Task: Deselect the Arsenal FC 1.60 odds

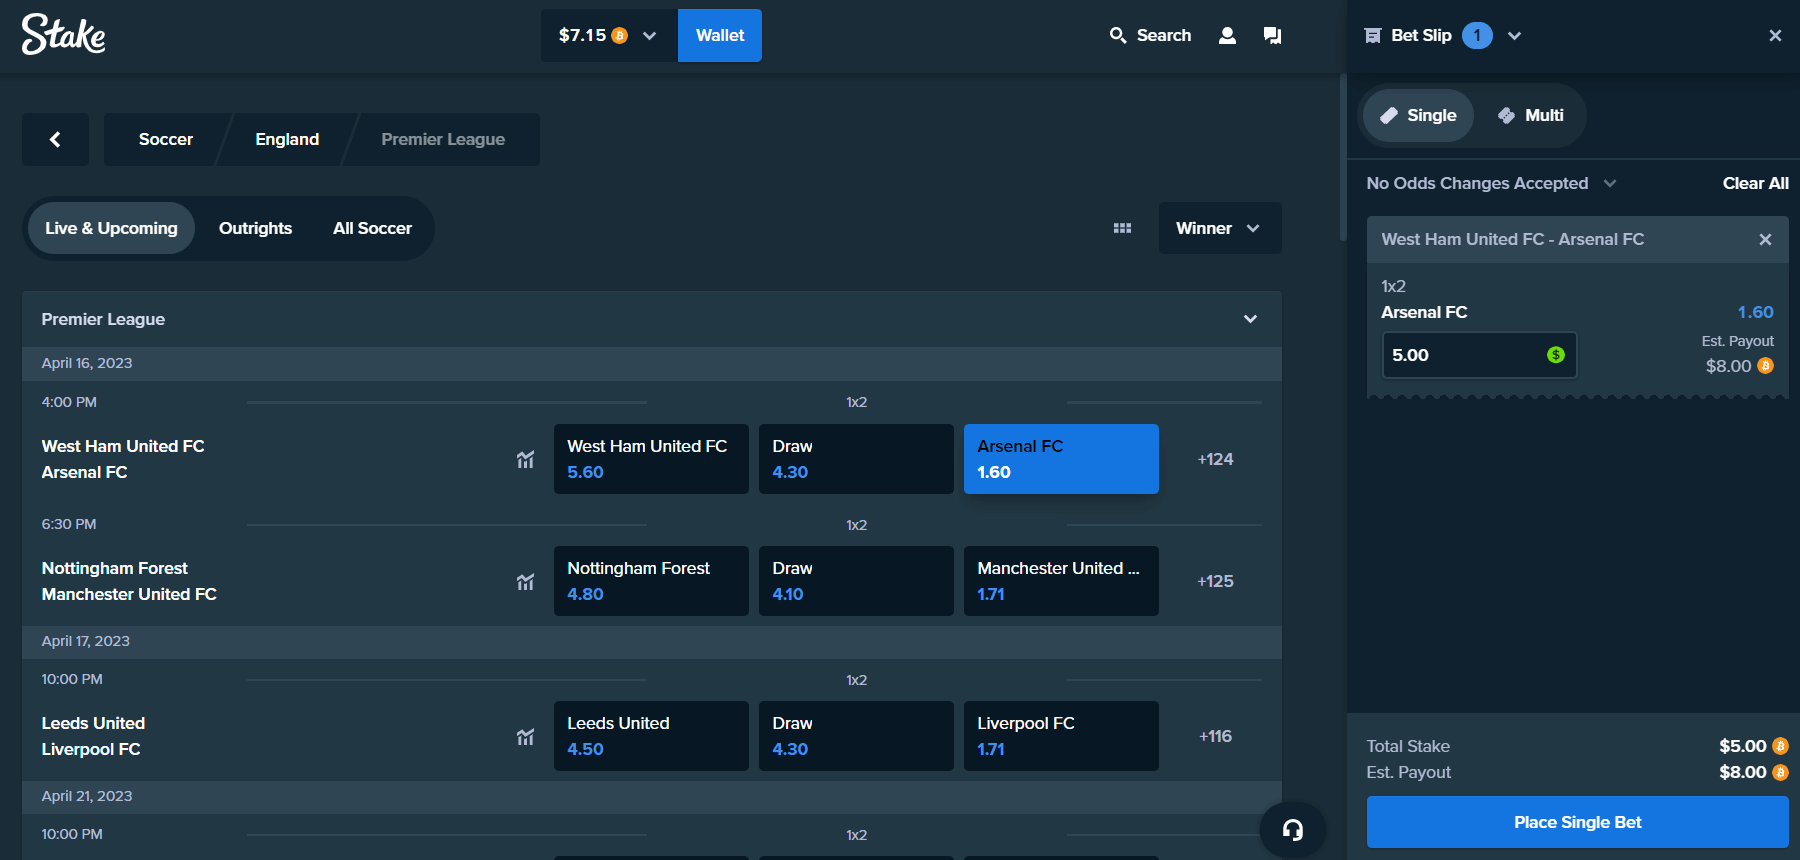Action: [1060, 459]
